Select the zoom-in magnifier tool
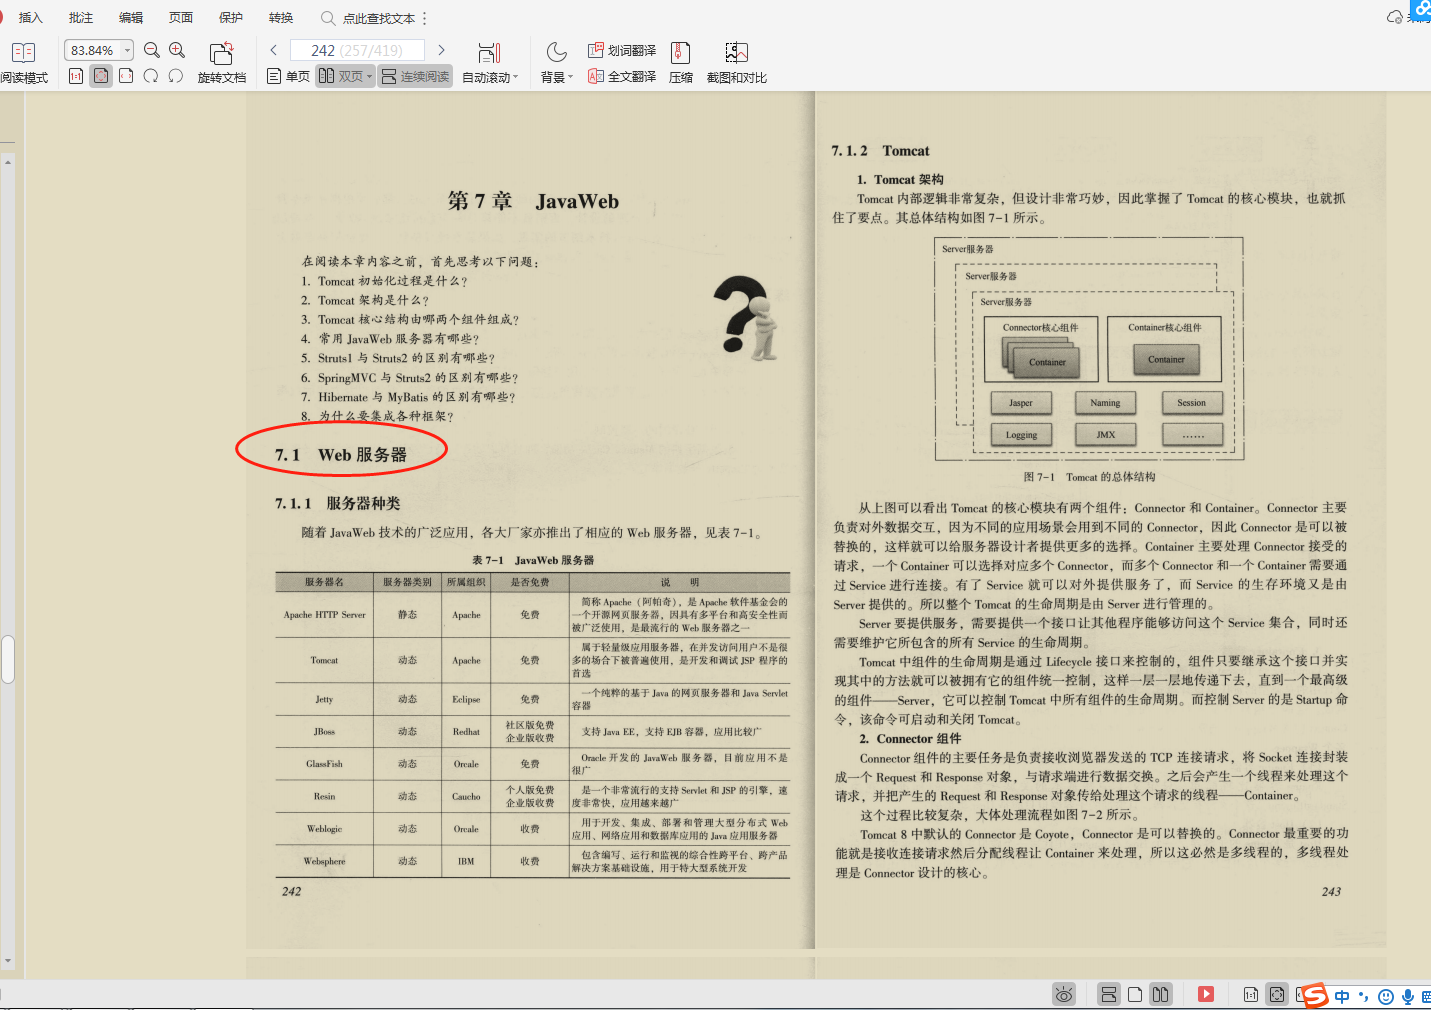This screenshot has width=1431, height=1010. (177, 49)
